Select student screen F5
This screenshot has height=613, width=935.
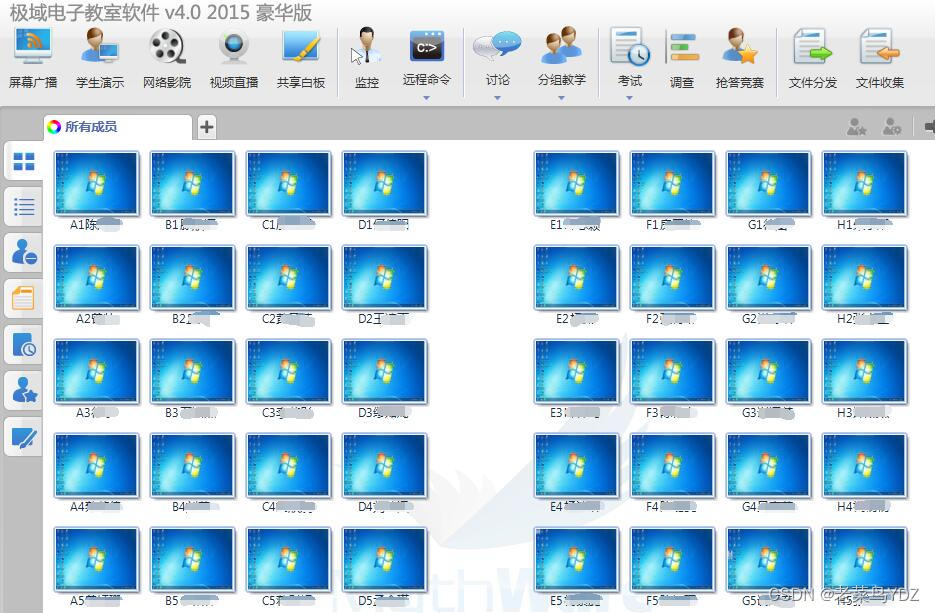click(672, 560)
